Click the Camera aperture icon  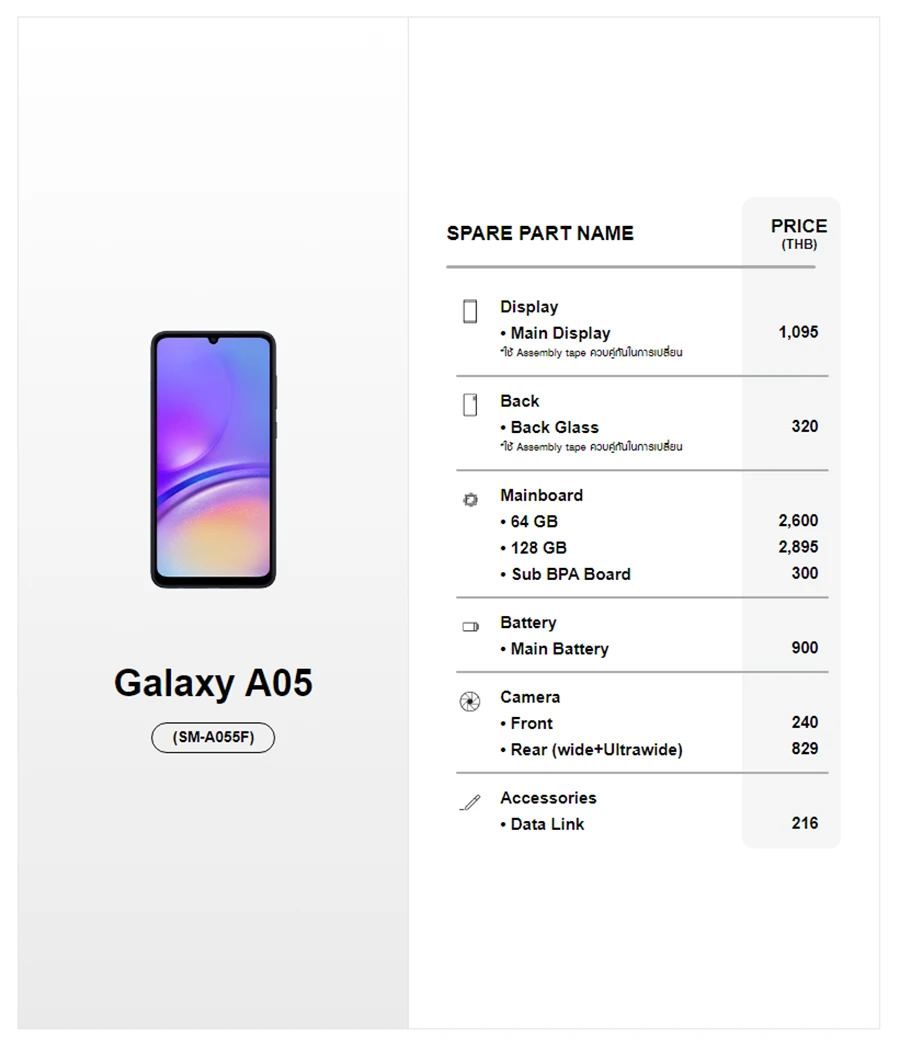pos(470,701)
